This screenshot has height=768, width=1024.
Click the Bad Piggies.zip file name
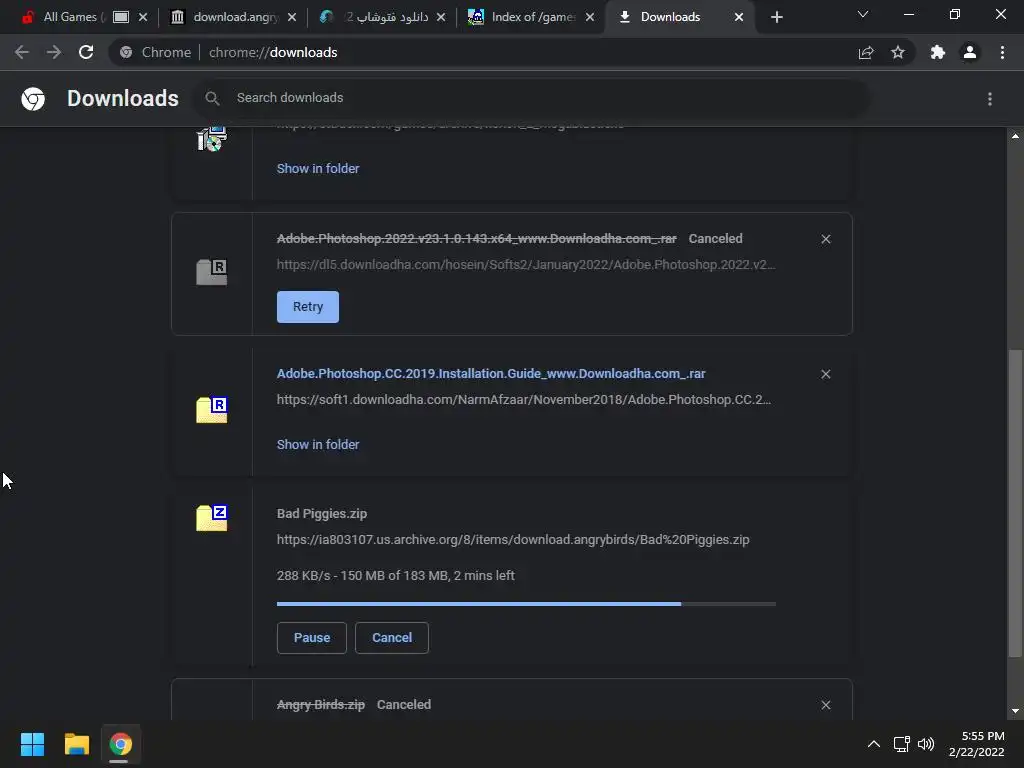321,514
